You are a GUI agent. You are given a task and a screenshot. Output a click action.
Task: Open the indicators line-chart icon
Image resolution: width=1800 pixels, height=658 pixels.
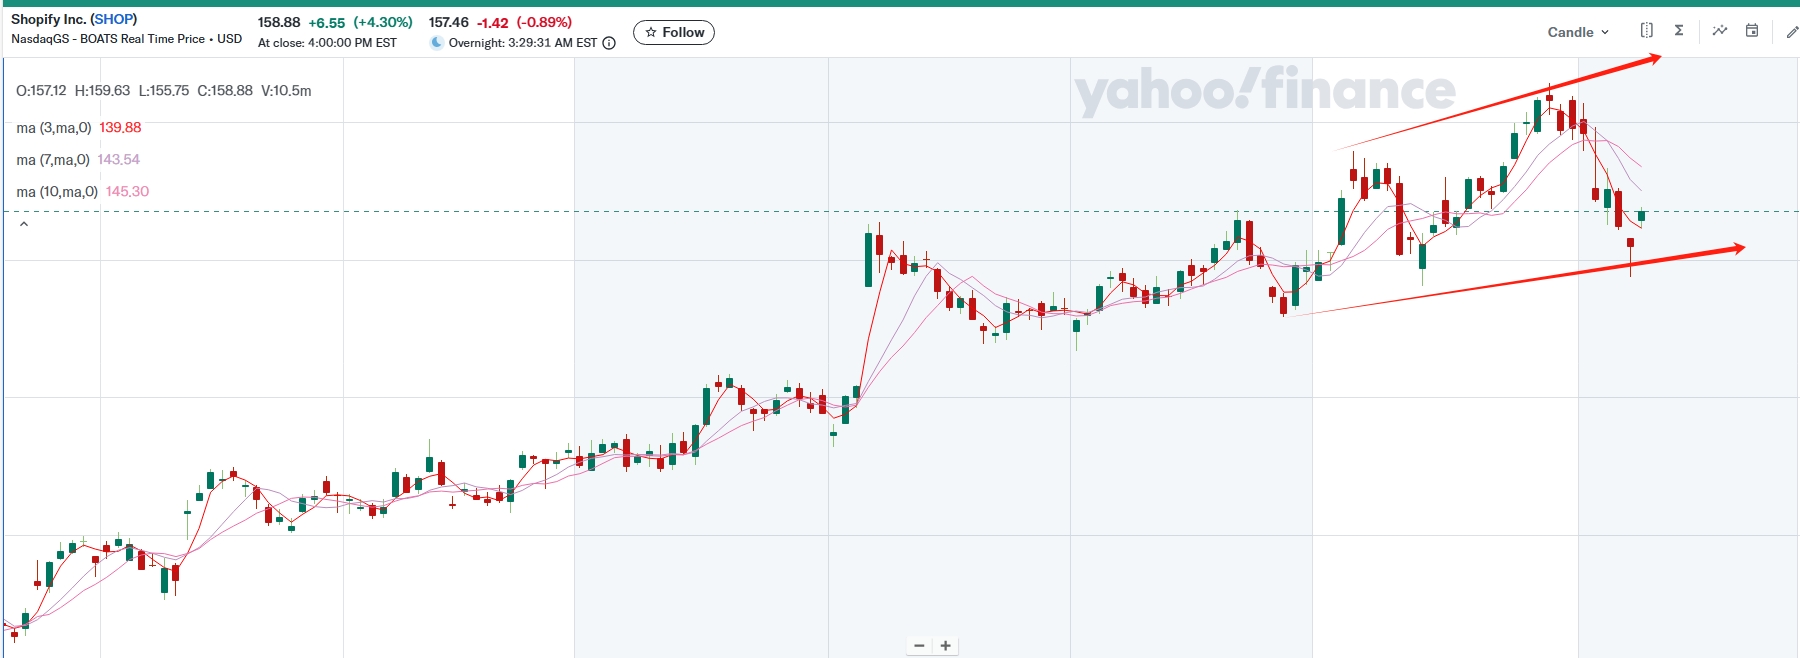point(1719,31)
